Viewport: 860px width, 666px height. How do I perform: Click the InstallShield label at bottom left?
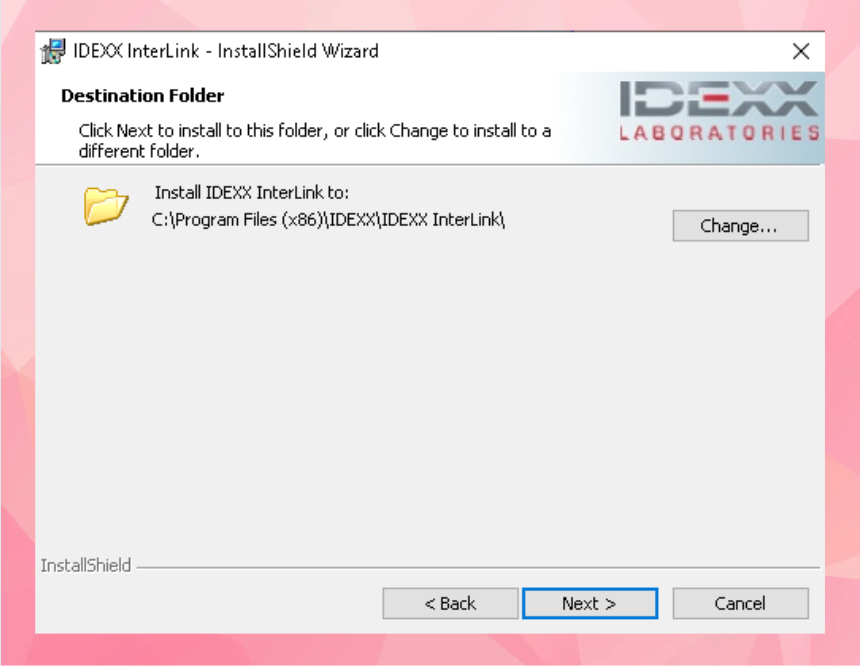click(x=86, y=566)
